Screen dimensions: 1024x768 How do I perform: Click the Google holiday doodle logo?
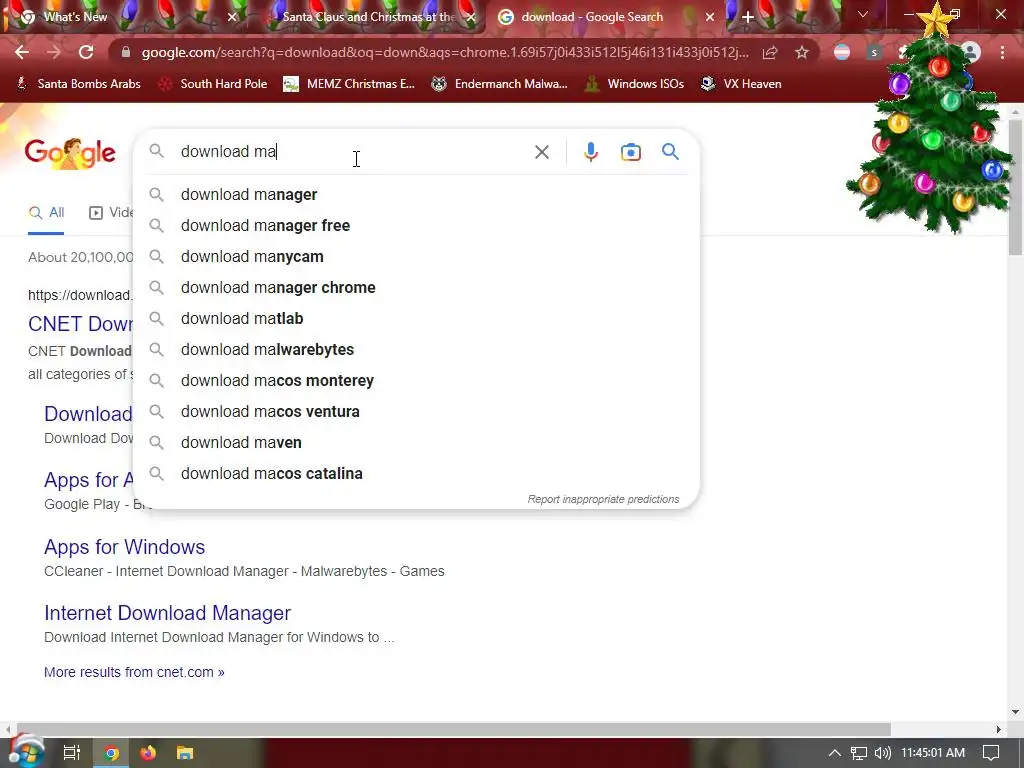point(71,153)
